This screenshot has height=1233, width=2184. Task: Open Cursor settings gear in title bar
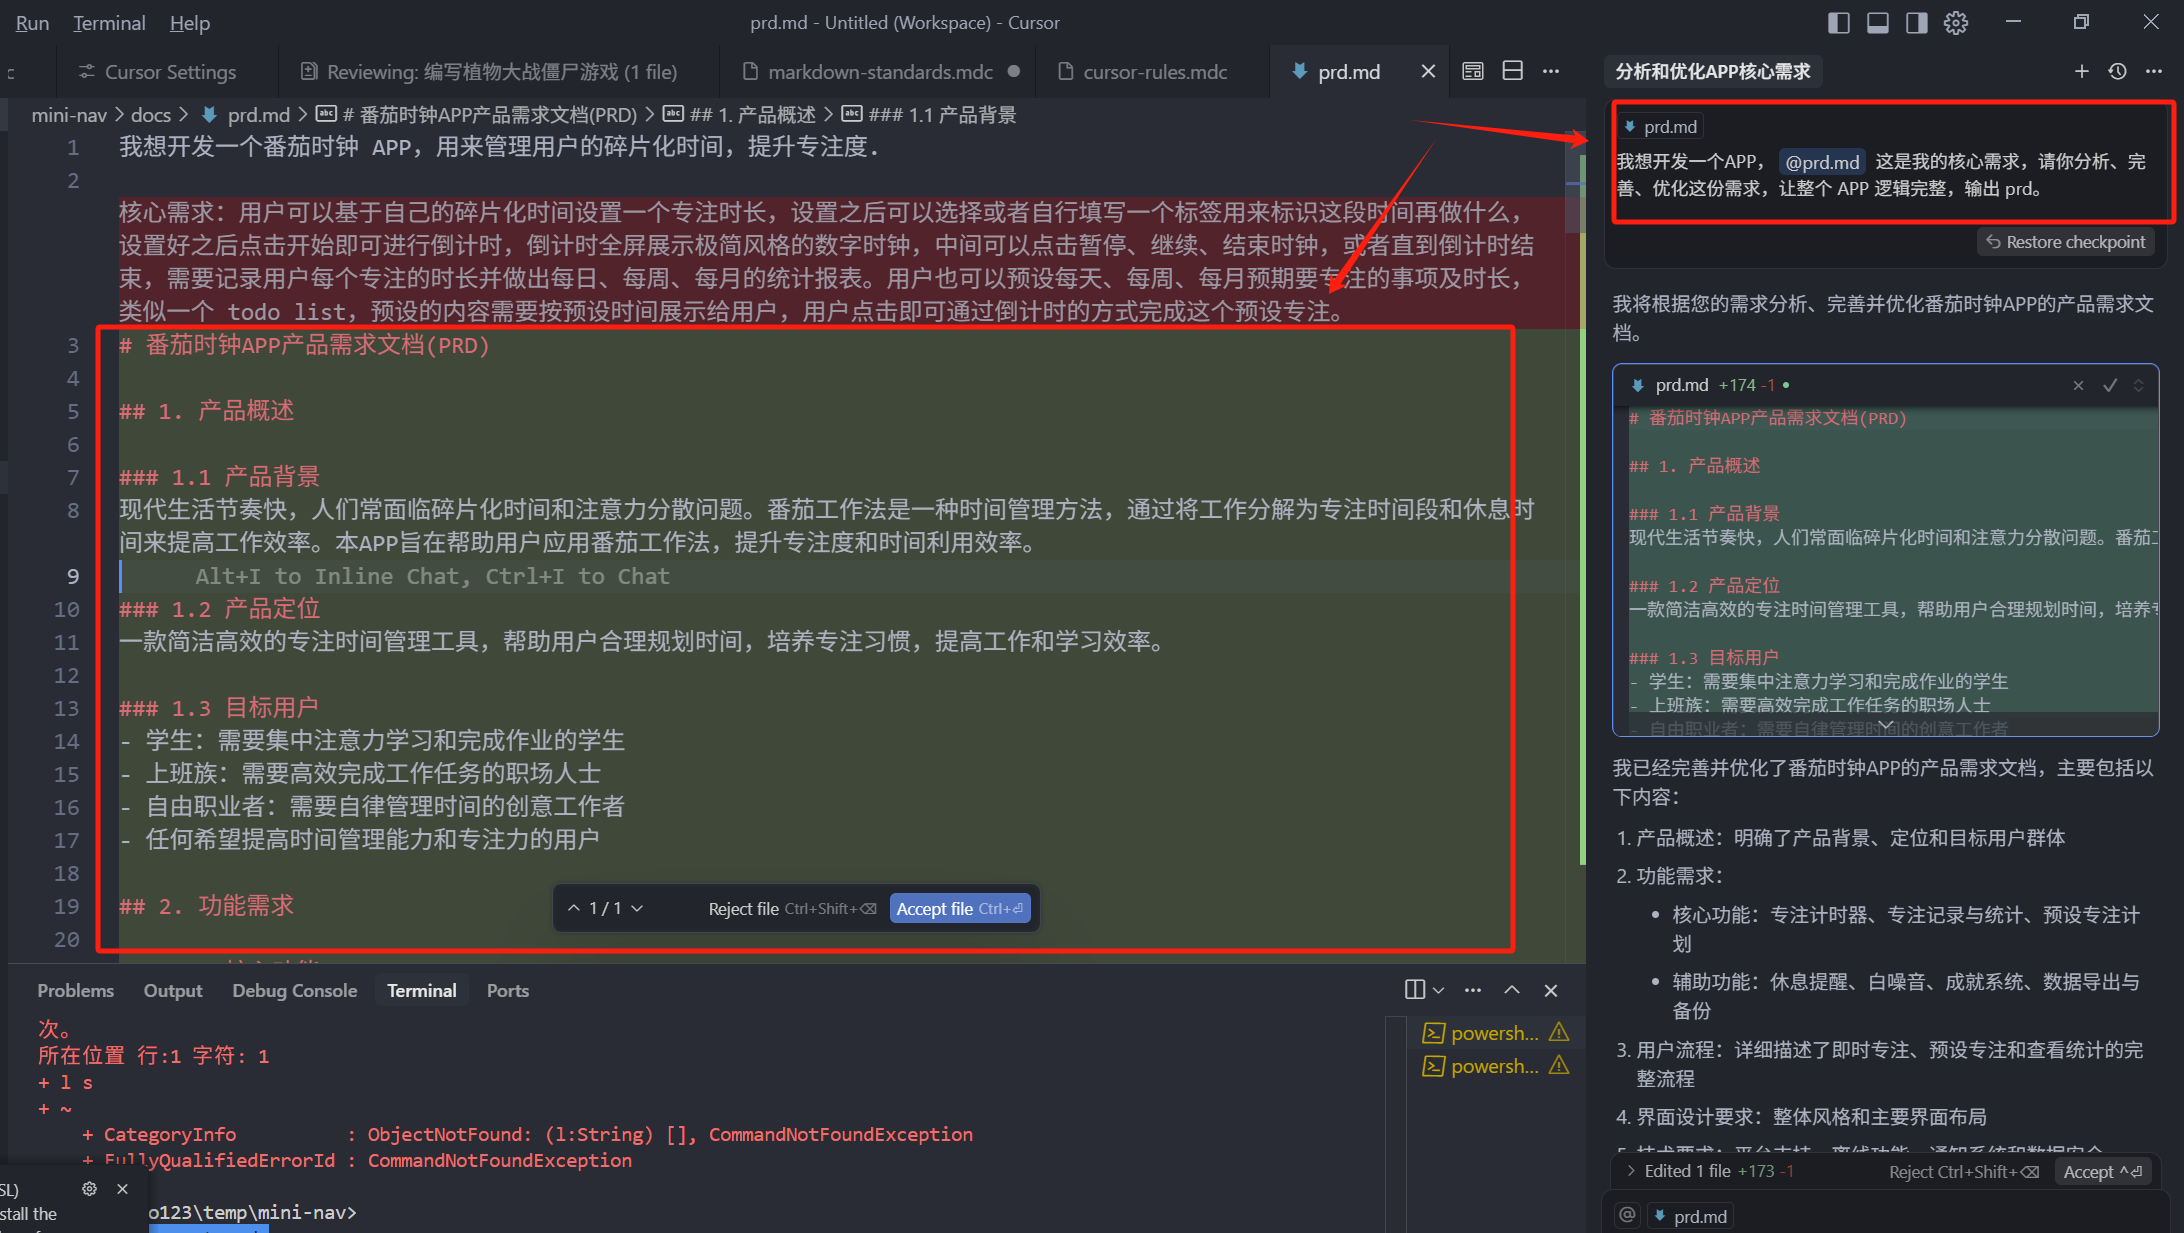(x=1956, y=23)
